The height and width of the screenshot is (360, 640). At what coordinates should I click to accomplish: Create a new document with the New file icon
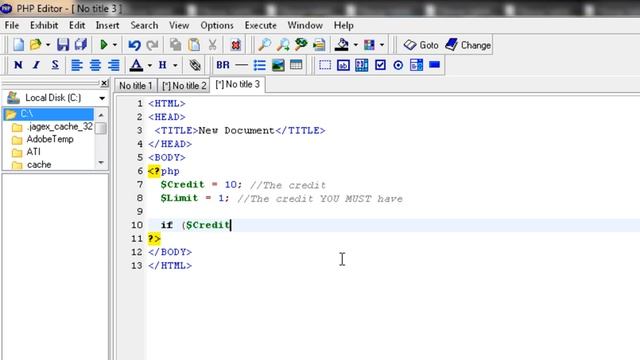click(x=18, y=44)
